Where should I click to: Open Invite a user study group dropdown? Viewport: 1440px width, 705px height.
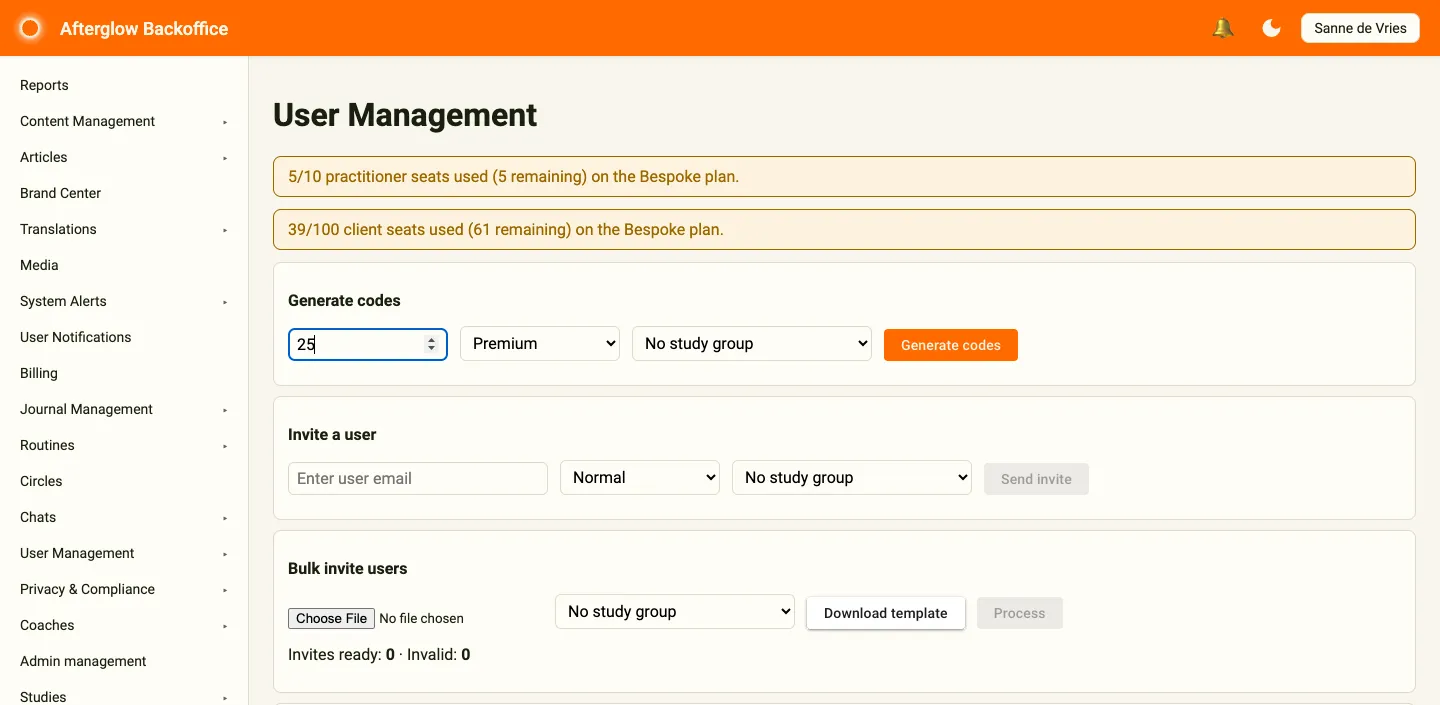tap(852, 478)
